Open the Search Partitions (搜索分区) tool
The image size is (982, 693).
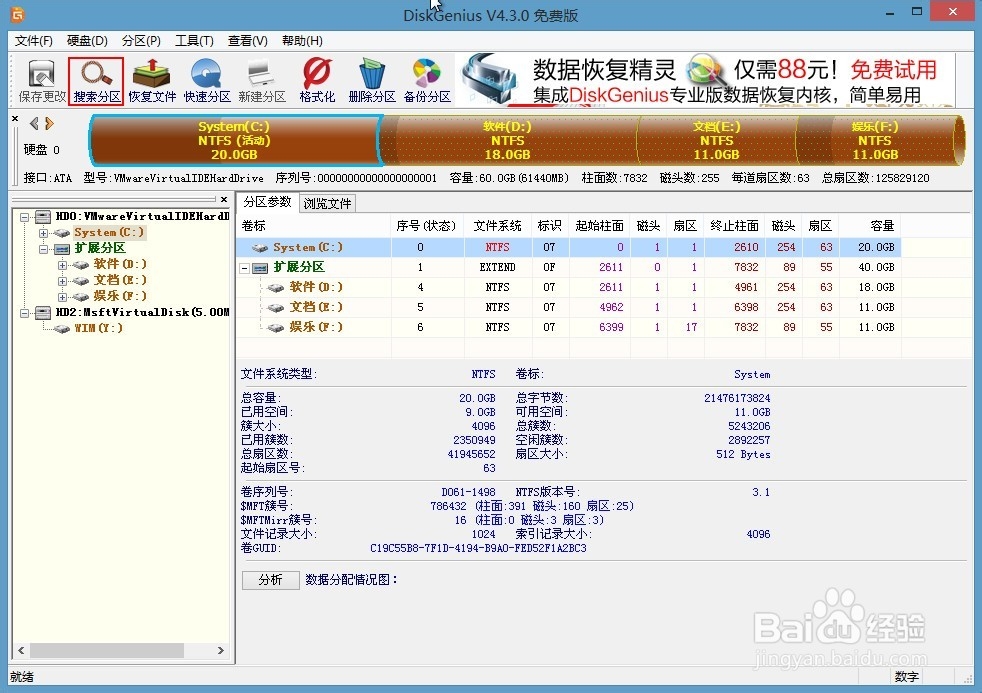click(96, 81)
